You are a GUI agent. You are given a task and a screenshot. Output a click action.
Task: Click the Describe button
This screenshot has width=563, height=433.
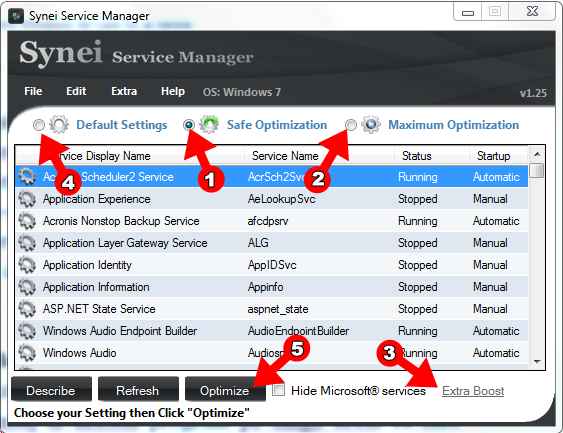pos(51,390)
